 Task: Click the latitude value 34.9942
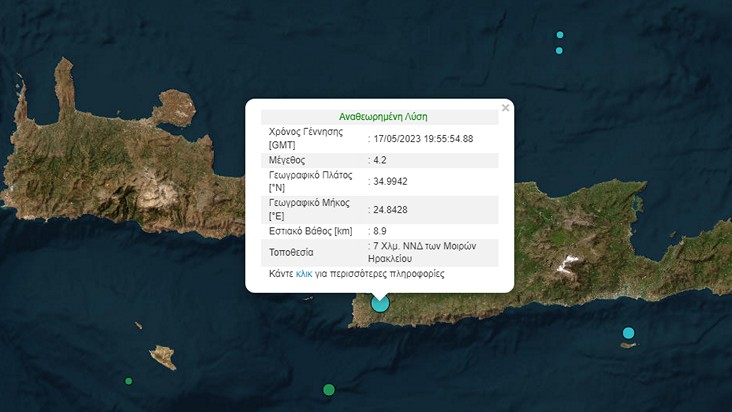[x=391, y=181]
